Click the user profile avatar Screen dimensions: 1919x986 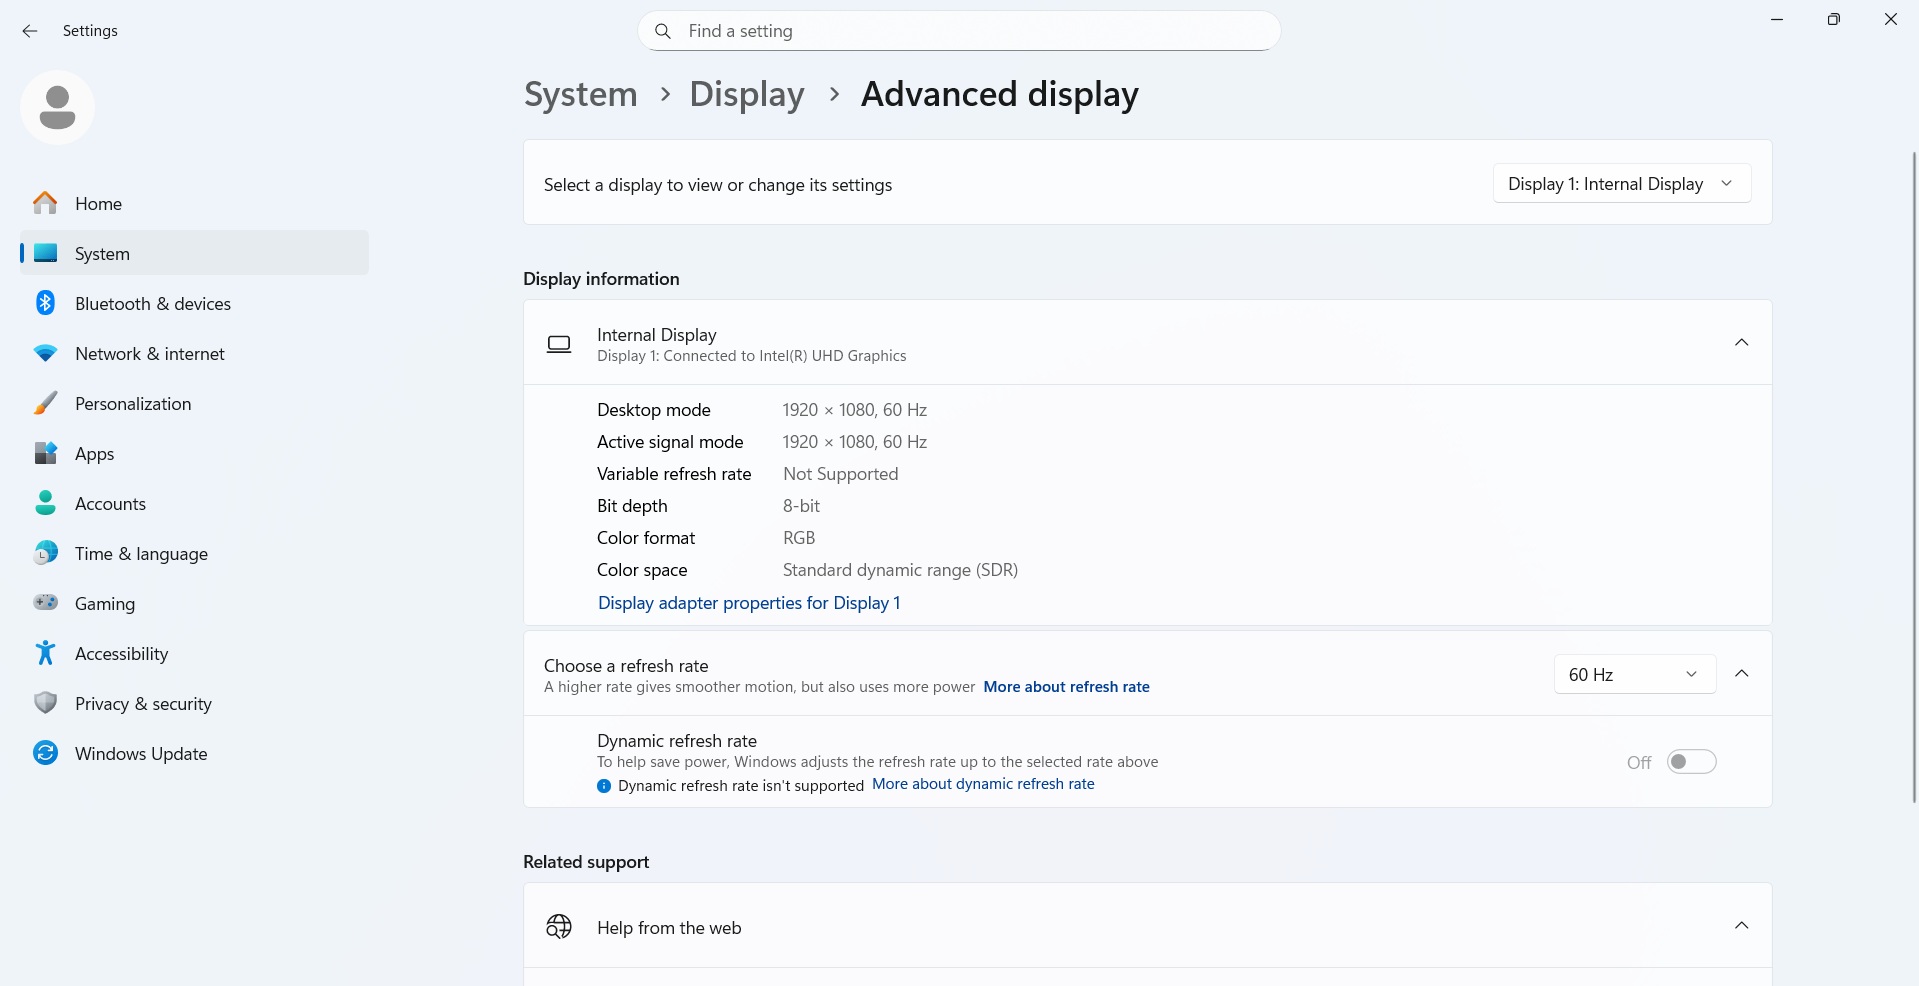(x=57, y=107)
